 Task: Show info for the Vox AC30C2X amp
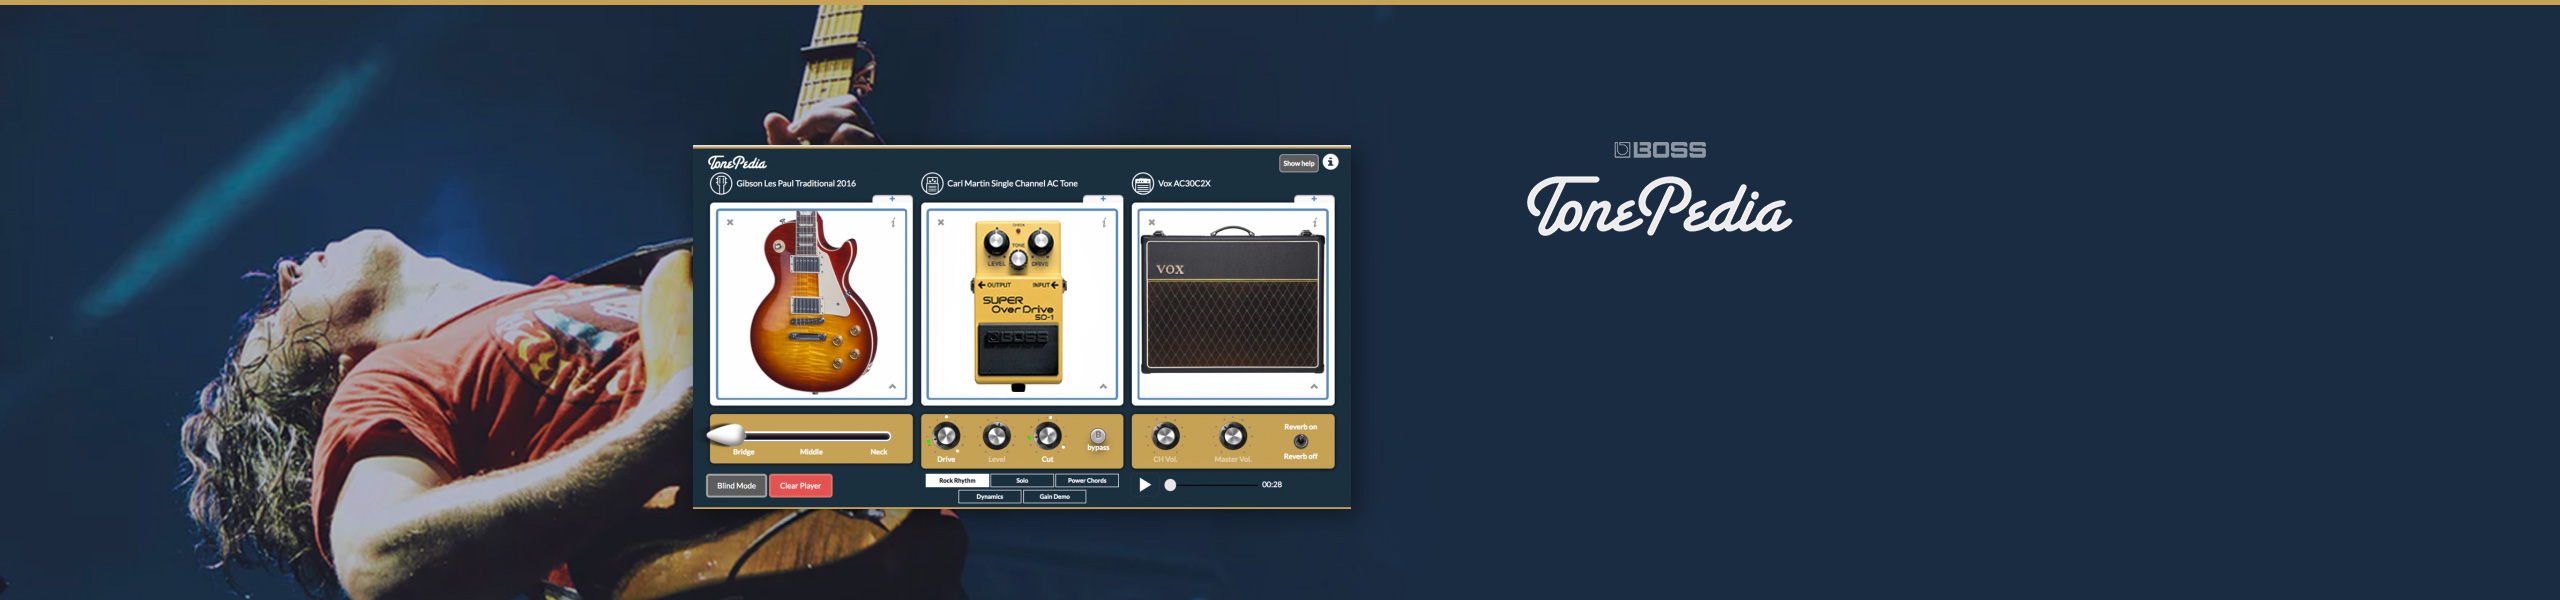coord(1315,222)
